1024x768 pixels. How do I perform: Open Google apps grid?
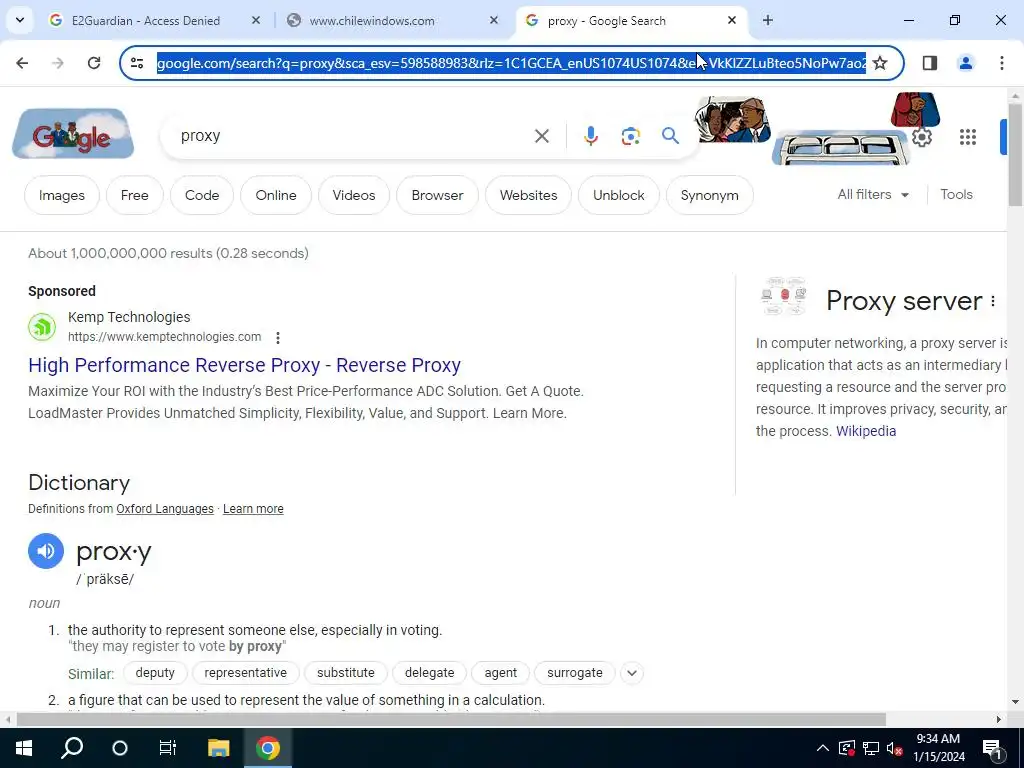(967, 137)
